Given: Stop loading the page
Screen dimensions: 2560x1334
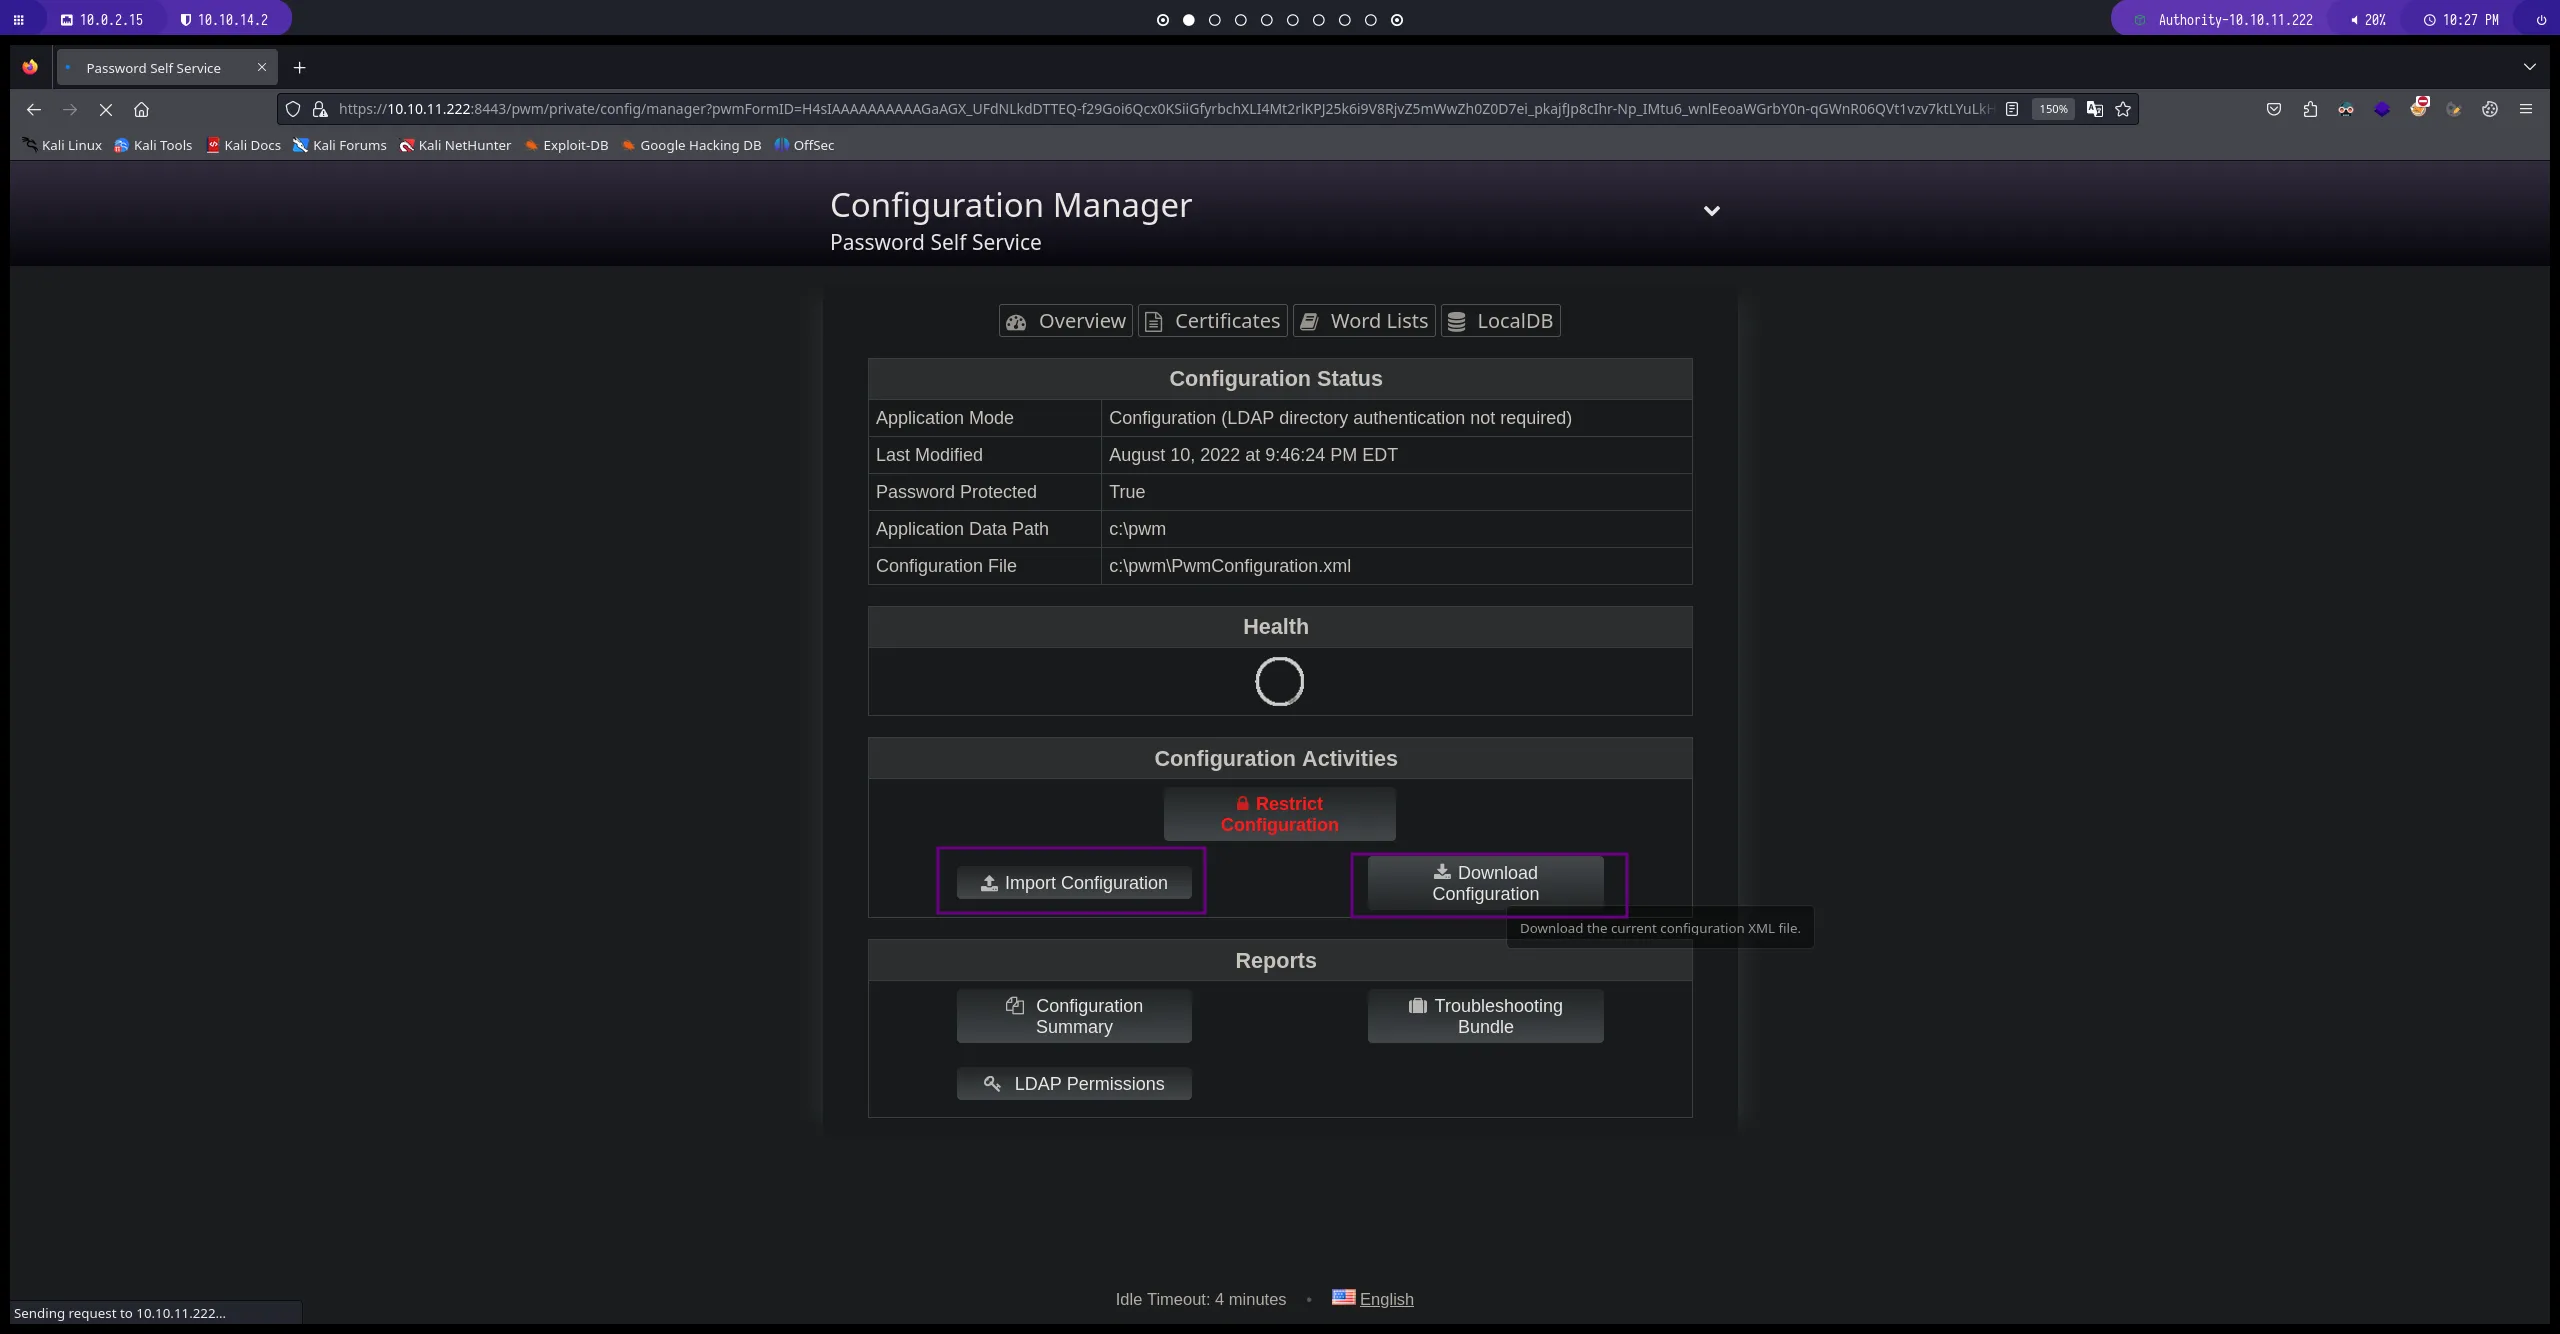Looking at the screenshot, I should click(x=105, y=109).
